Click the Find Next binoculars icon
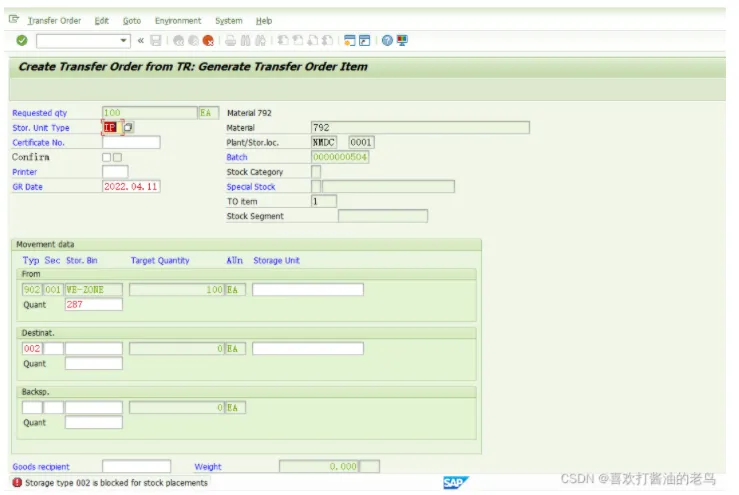 point(260,41)
